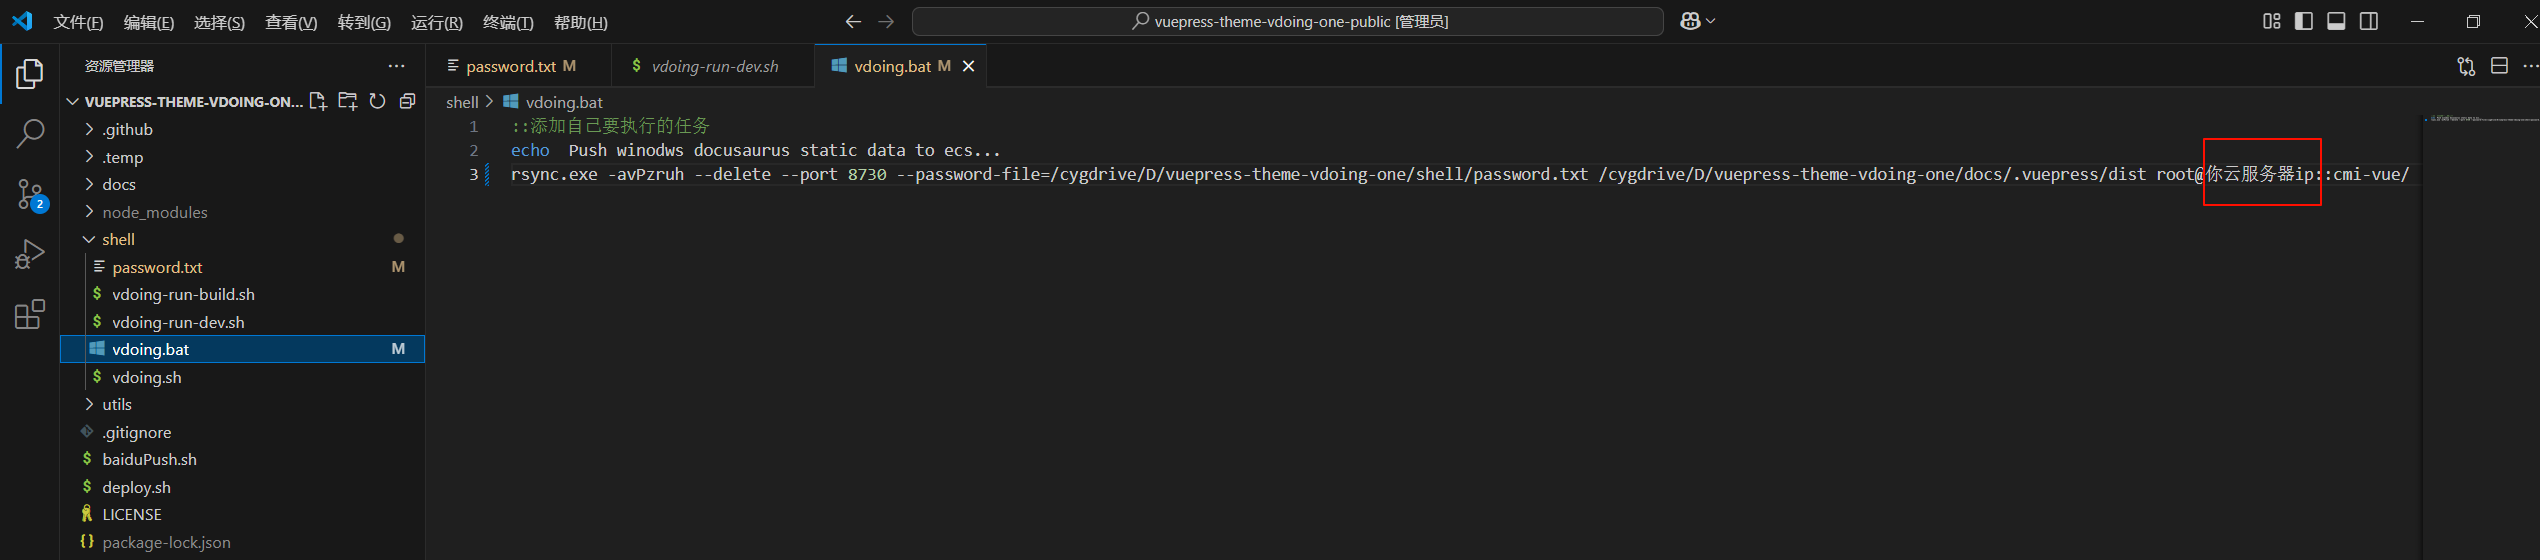Open password.txt in the explorer tree

coord(242,267)
